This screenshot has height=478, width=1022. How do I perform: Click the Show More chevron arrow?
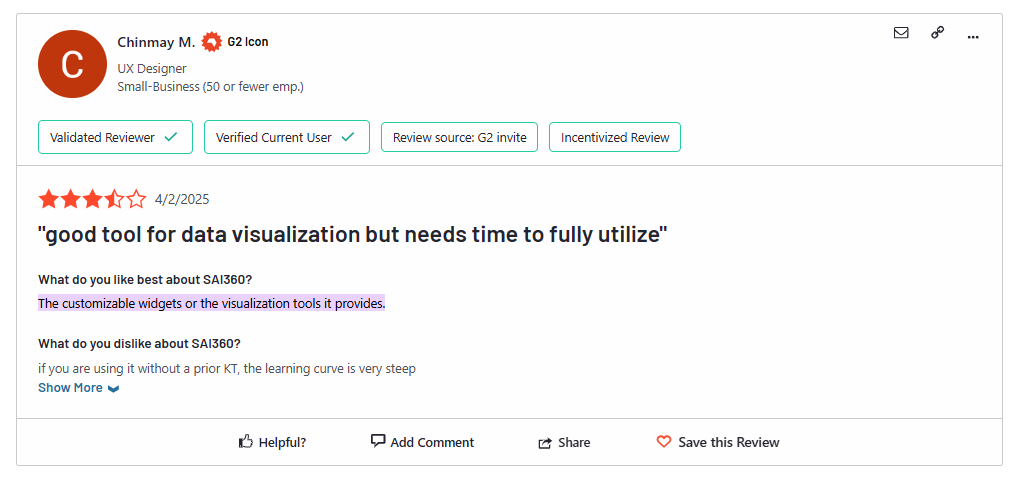[x=113, y=389]
